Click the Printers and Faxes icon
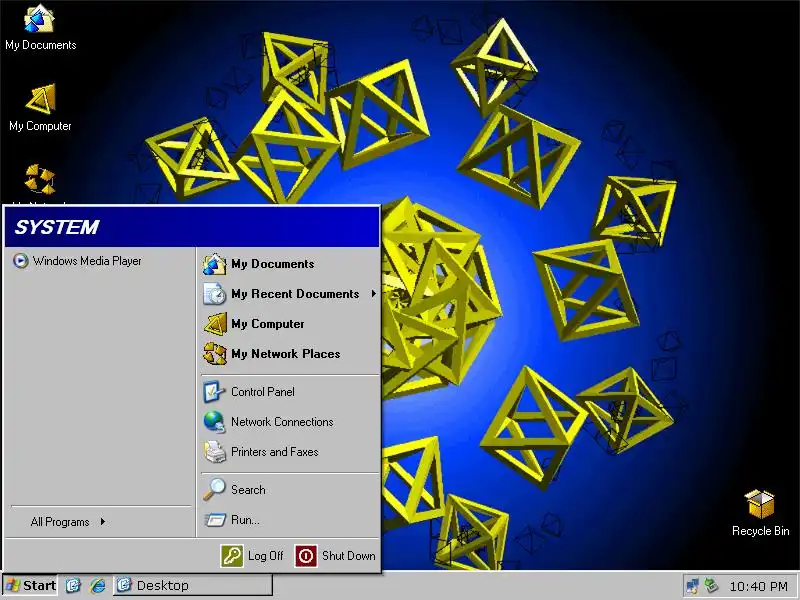 point(214,452)
